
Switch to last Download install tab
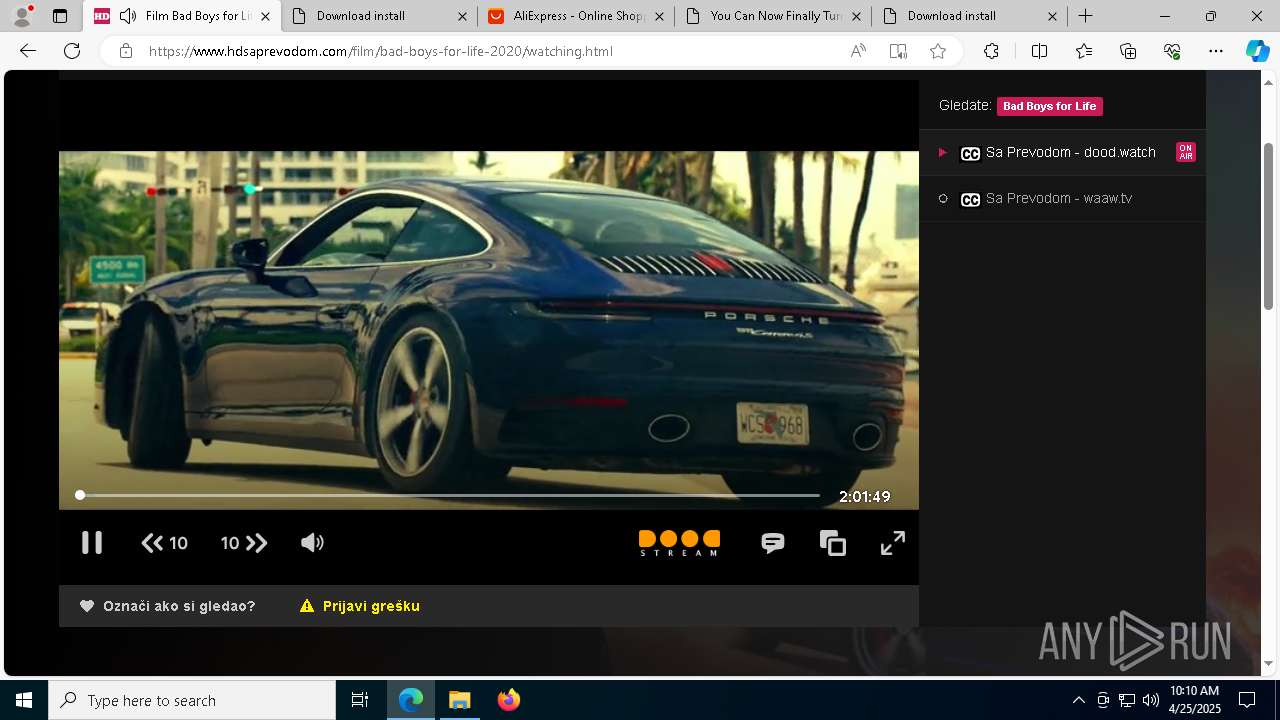969,16
